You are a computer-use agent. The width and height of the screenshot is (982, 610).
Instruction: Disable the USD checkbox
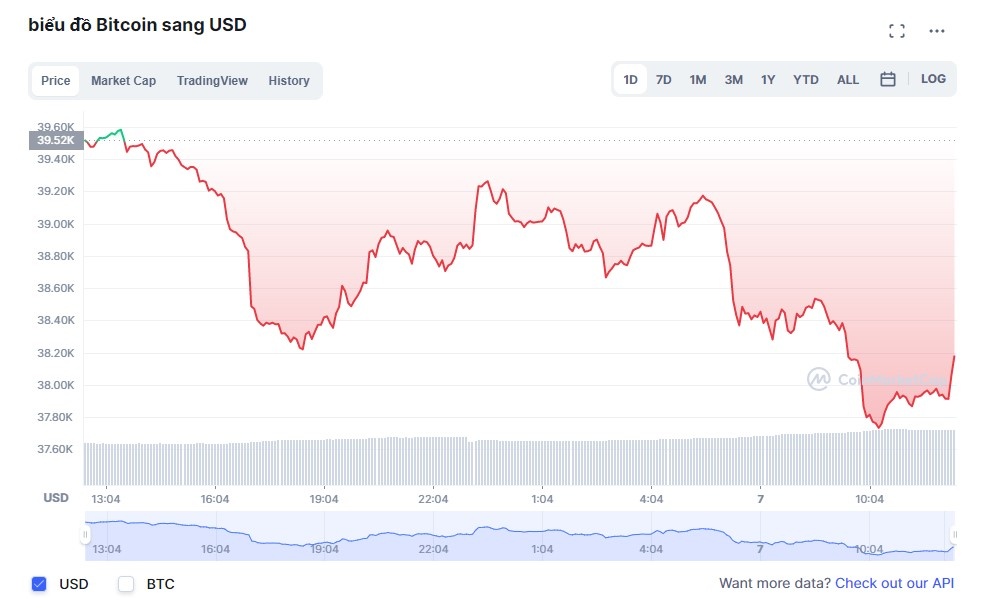[x=38, y=584]
